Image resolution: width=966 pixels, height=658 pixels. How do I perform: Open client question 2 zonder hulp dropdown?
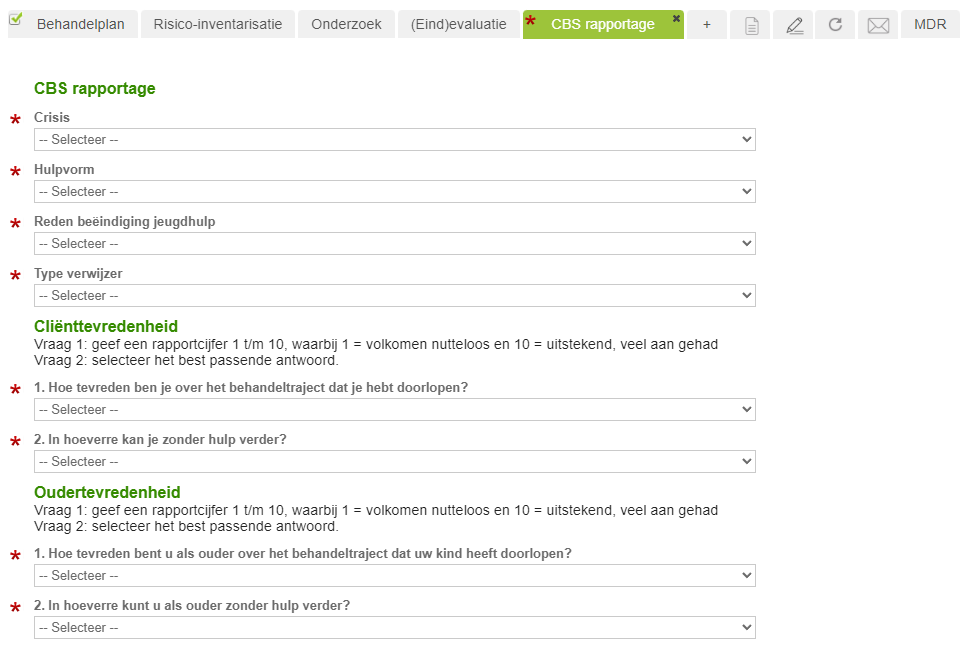tap(395, 462)
